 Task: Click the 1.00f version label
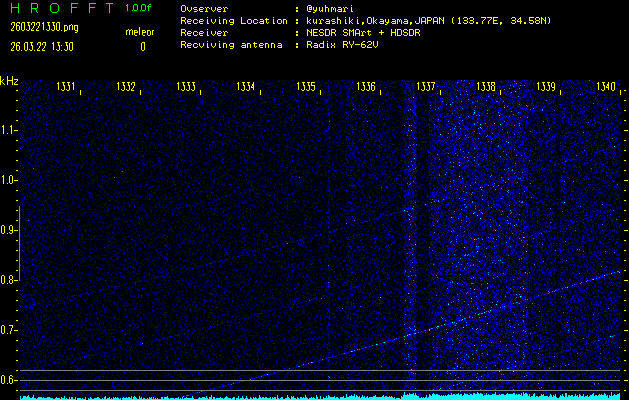139,8
